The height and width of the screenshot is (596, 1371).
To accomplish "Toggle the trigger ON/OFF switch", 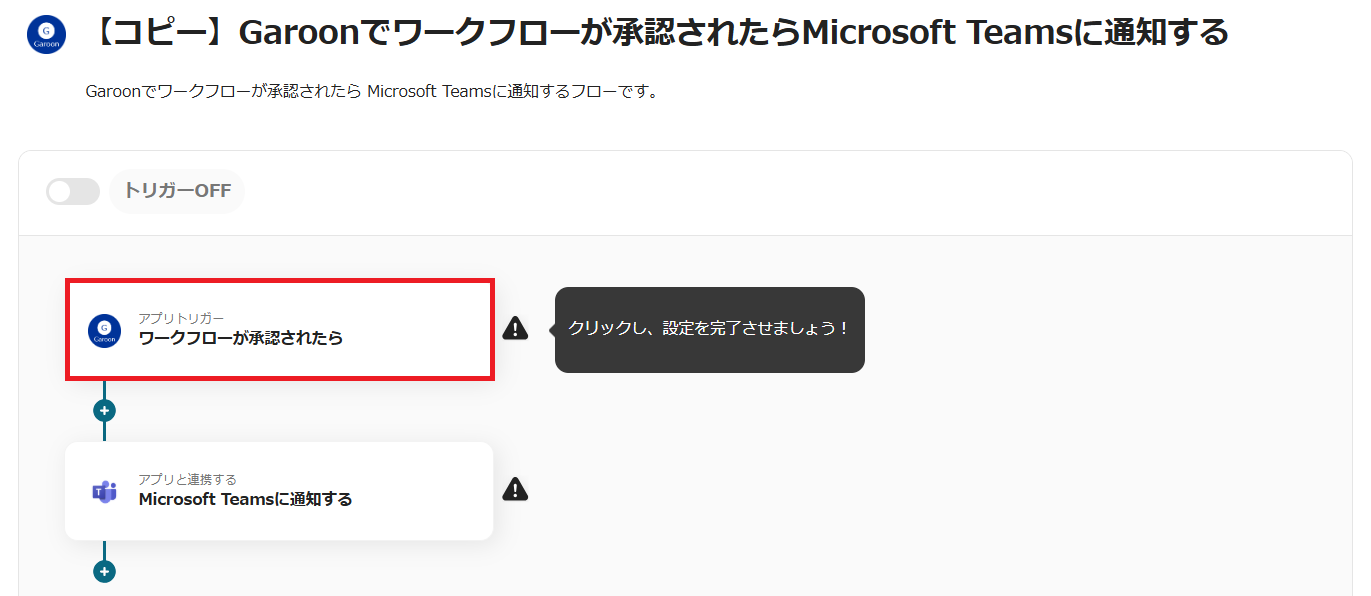I will coord(73,191).
